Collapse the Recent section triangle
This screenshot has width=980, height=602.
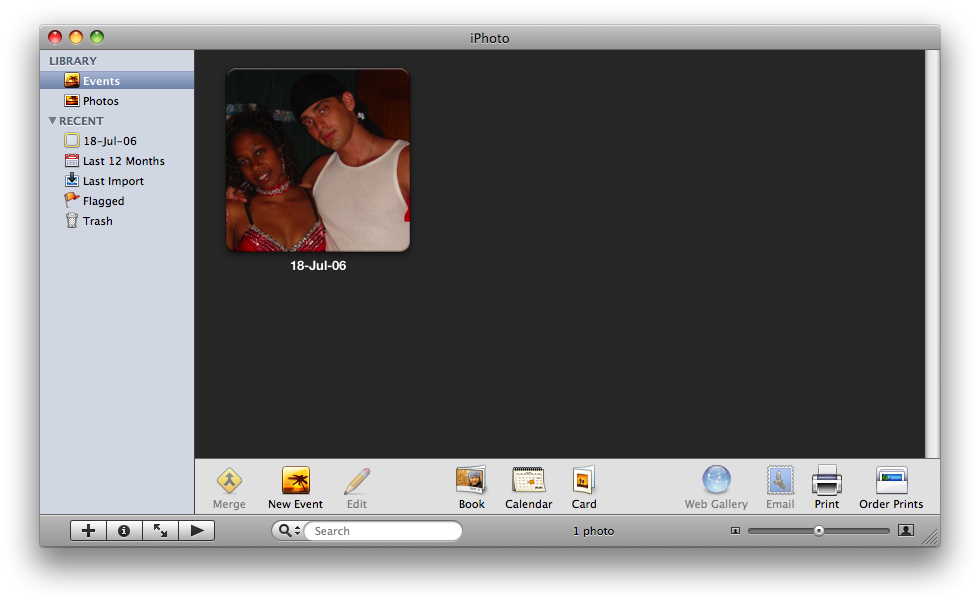point(52,121)
